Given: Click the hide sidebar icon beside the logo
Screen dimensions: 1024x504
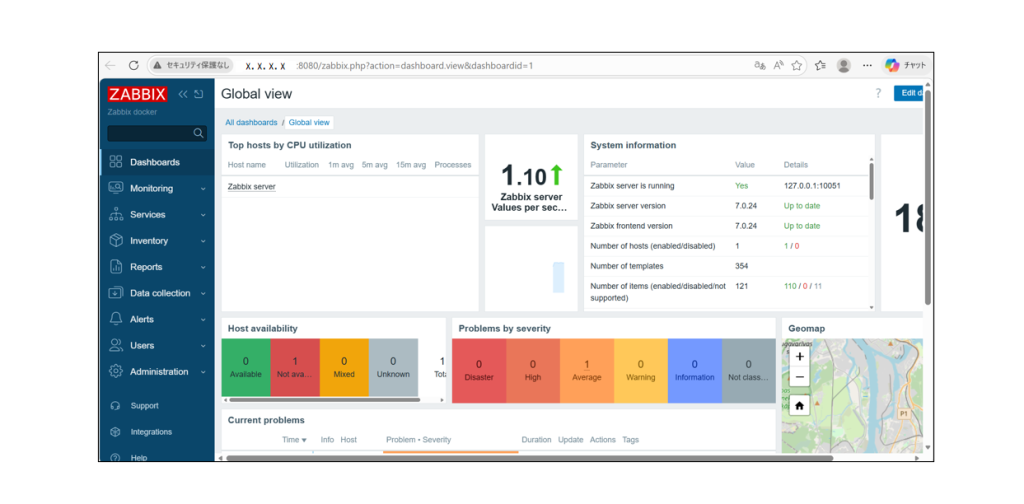Looking at the screenshot, I should 199,94.
